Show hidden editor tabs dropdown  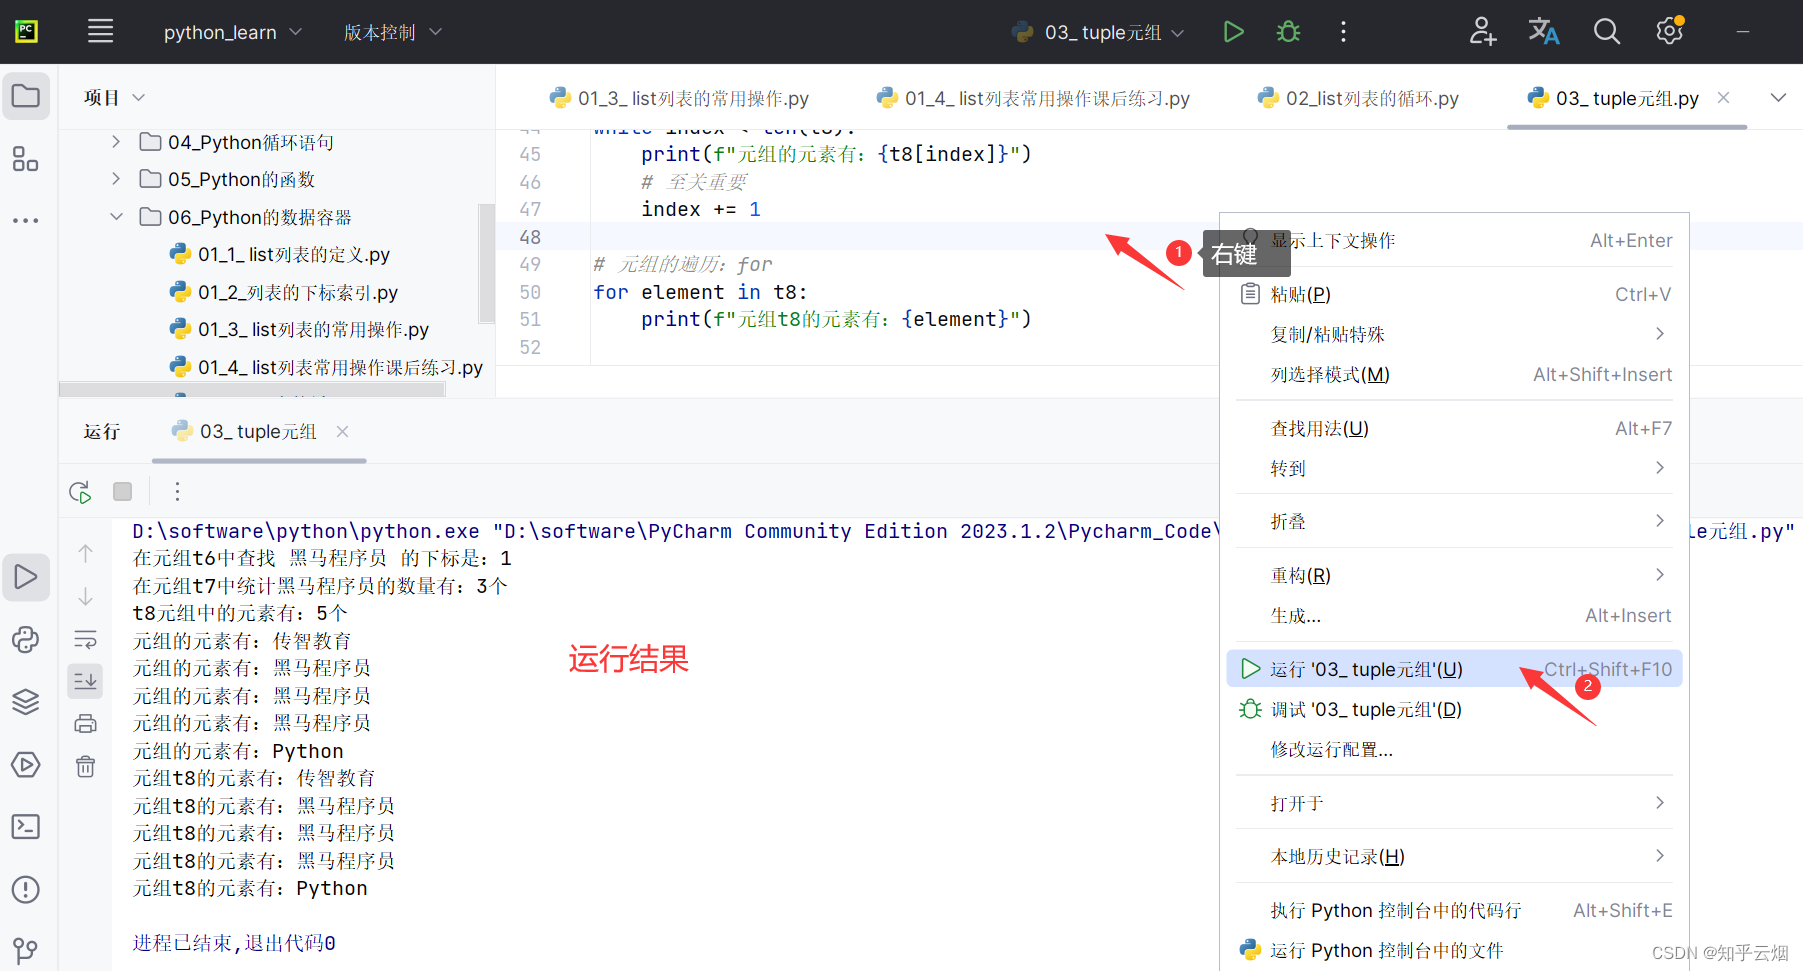click(x=1778, y=97)
